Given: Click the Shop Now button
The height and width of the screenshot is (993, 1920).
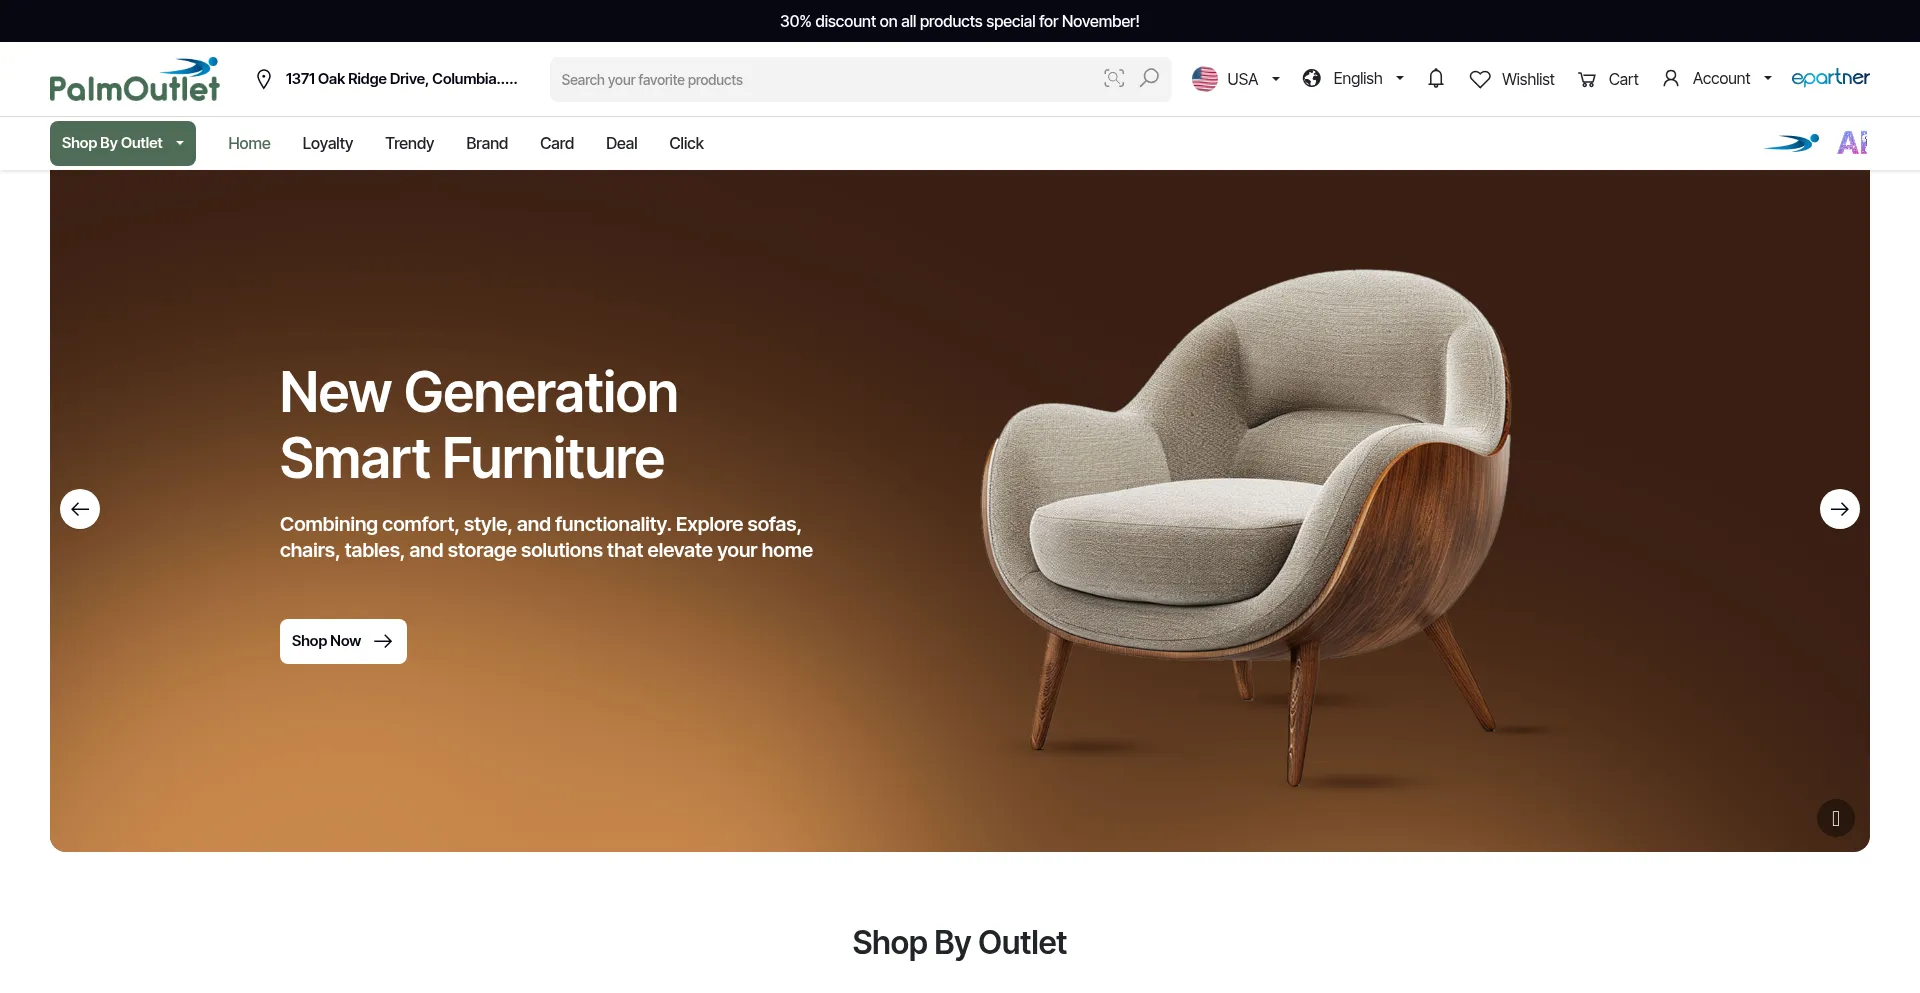Looking at the screenshot, I should point(343,641).
